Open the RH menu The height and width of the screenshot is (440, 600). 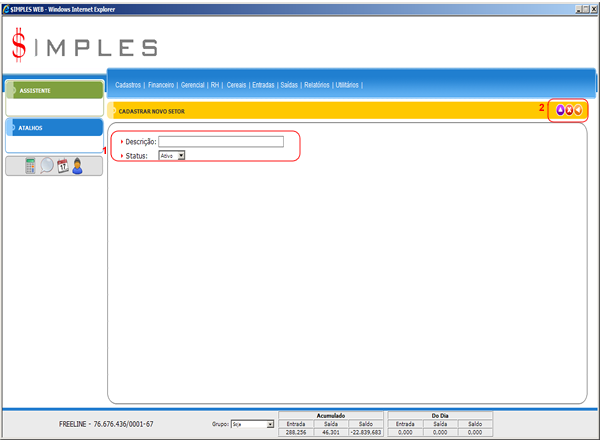click(x=215, y=85)
